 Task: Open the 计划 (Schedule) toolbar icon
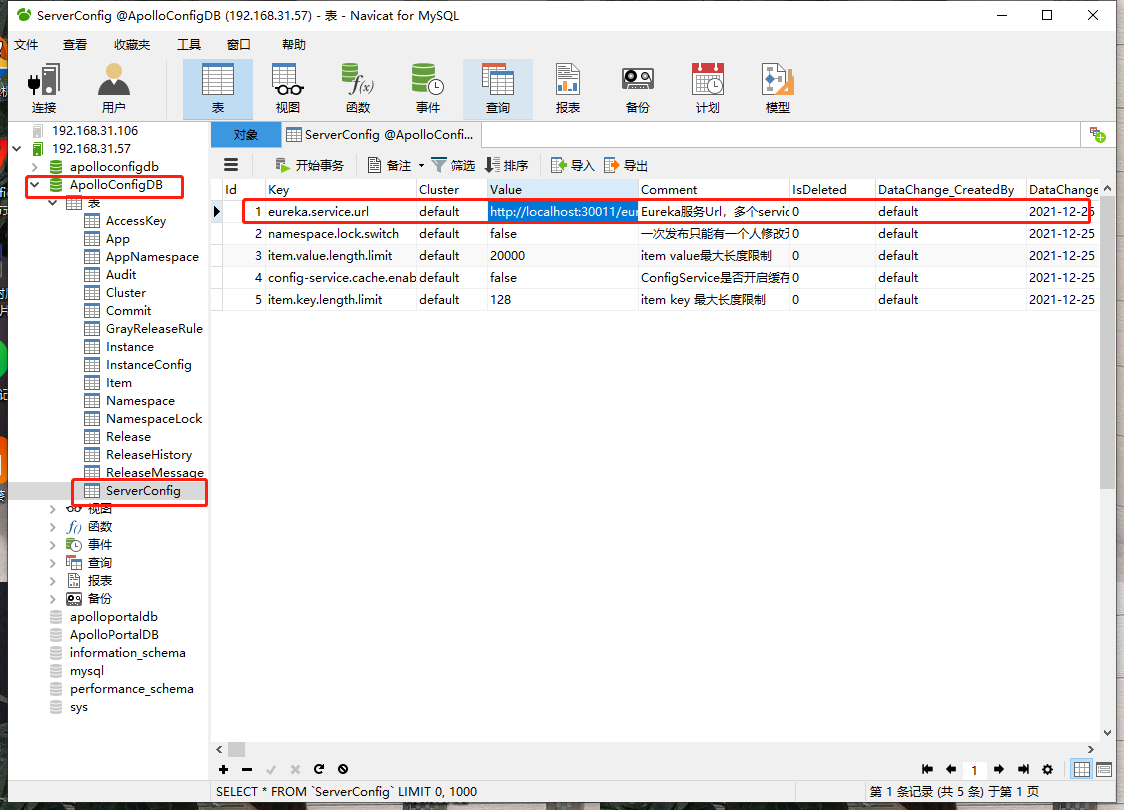[x=708, y=88]
